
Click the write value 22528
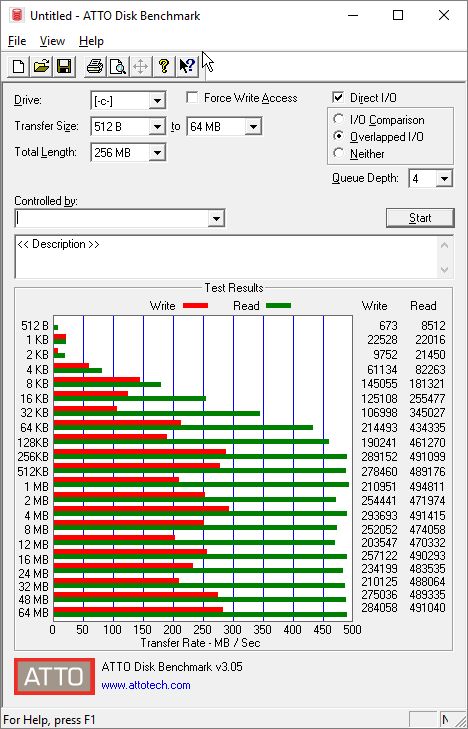(382, 340)
